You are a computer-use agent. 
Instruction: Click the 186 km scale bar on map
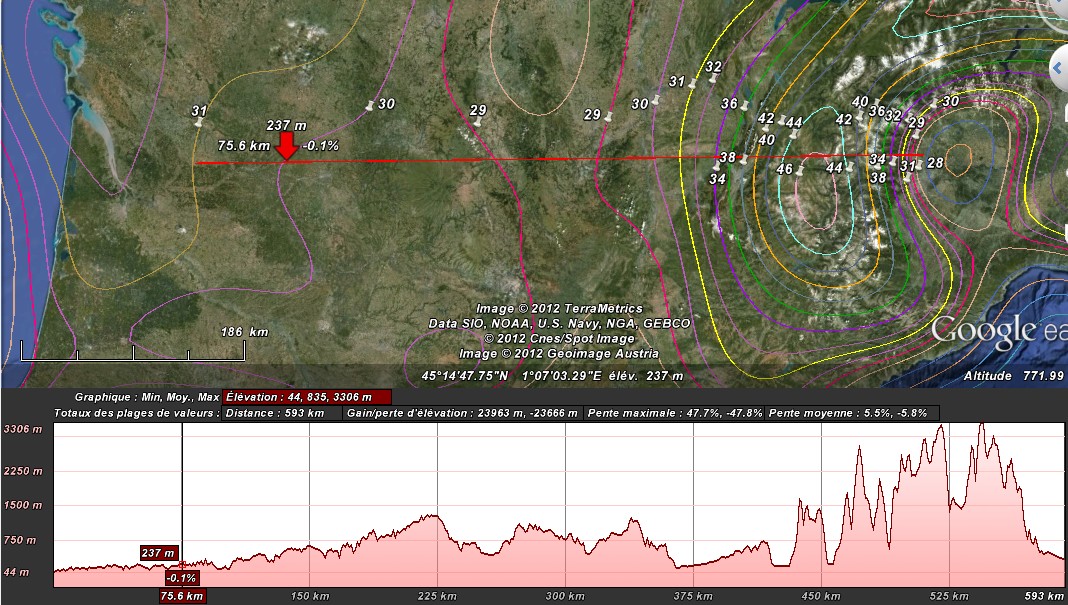132,352
